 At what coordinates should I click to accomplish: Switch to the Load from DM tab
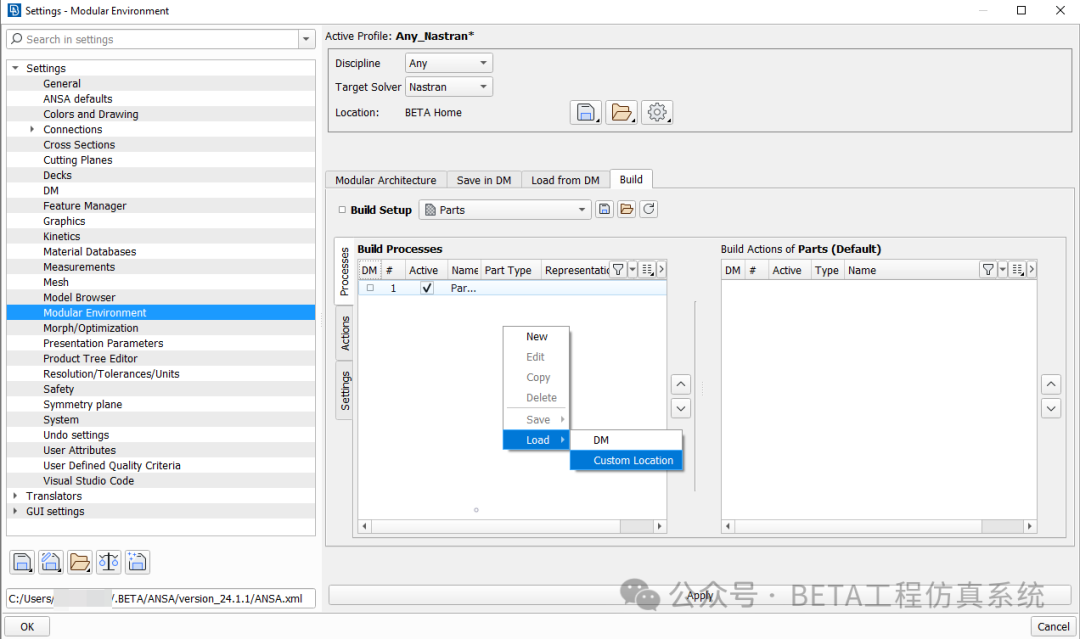click(x=565, y=180)
